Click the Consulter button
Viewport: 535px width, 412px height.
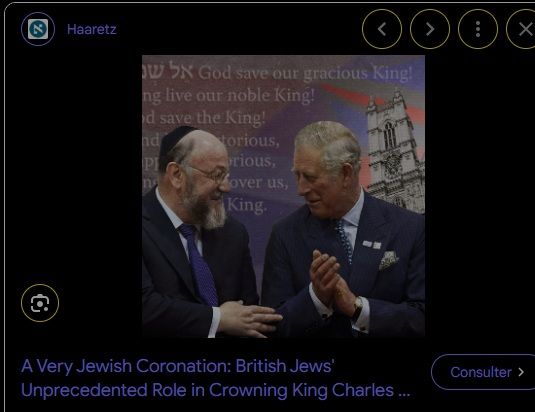(483, 372)
